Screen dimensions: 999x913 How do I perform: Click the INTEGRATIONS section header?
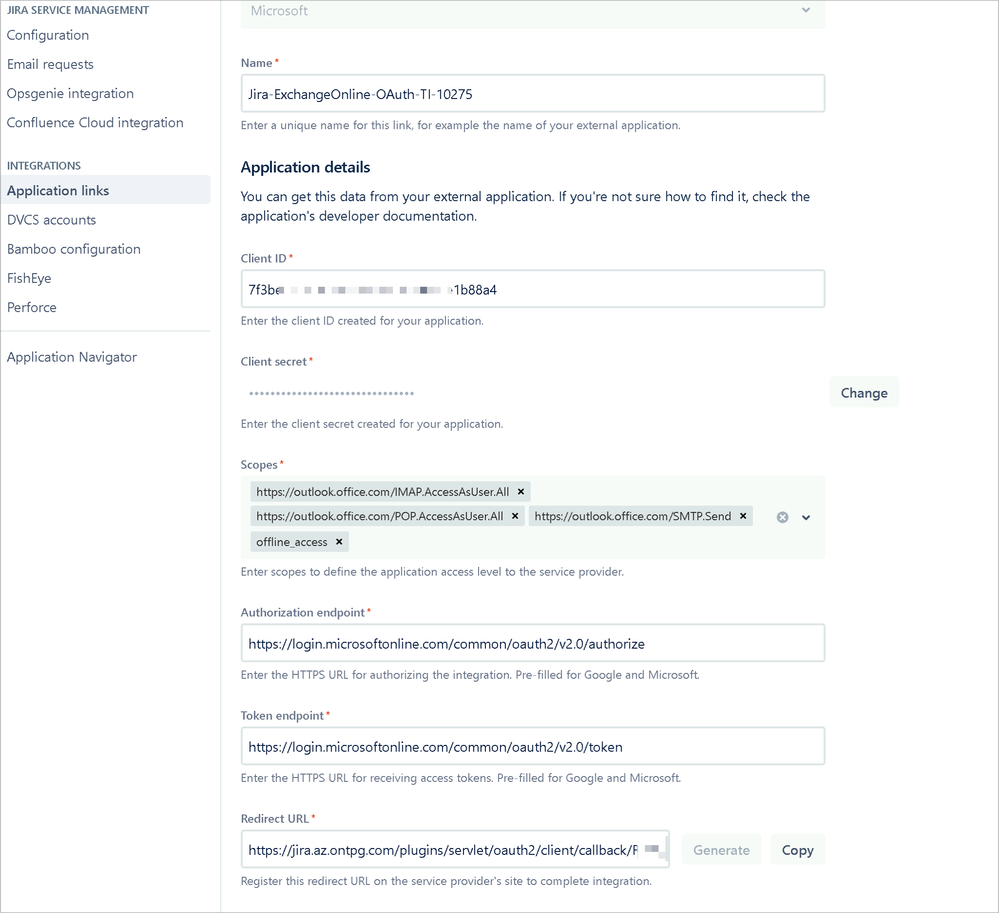[44, 166]
